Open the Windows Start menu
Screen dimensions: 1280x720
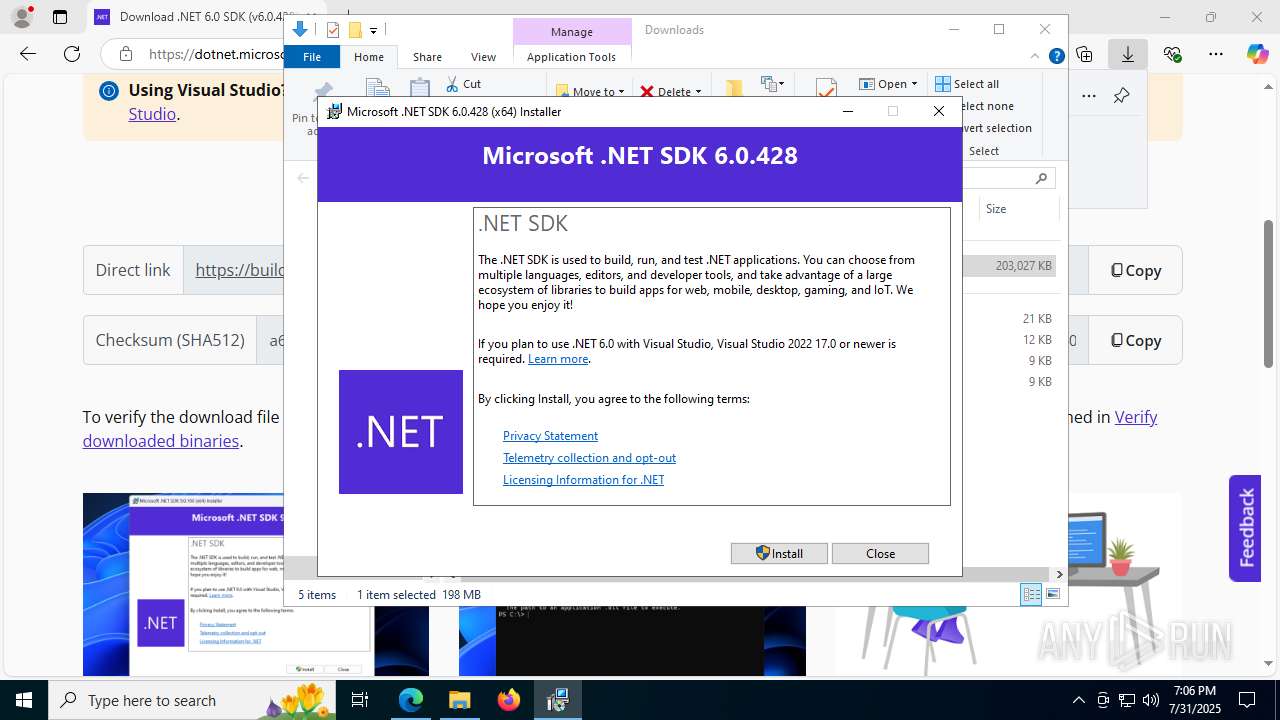(23, 700)
